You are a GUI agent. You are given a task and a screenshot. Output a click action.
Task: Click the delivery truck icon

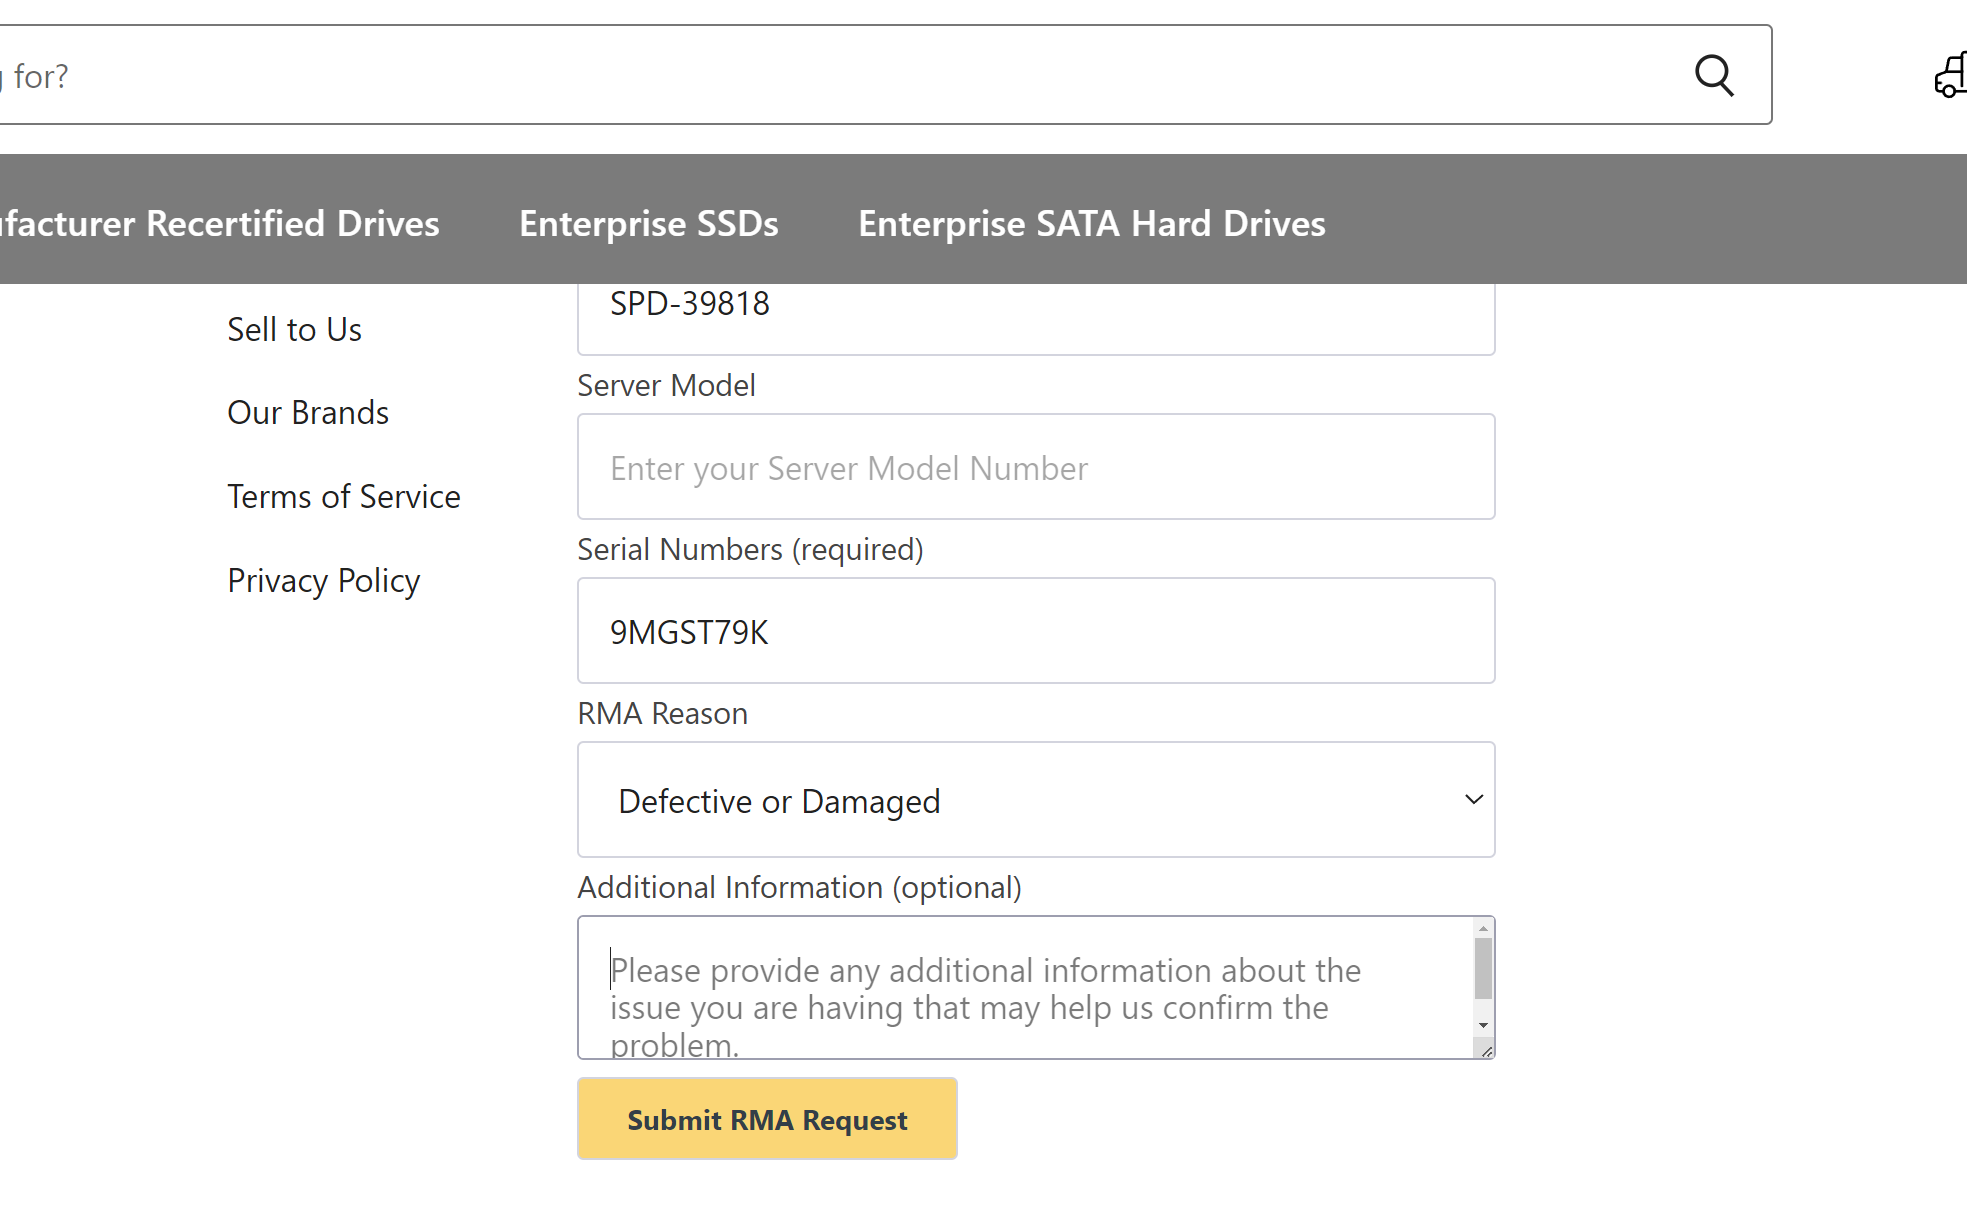[1951, 76]
